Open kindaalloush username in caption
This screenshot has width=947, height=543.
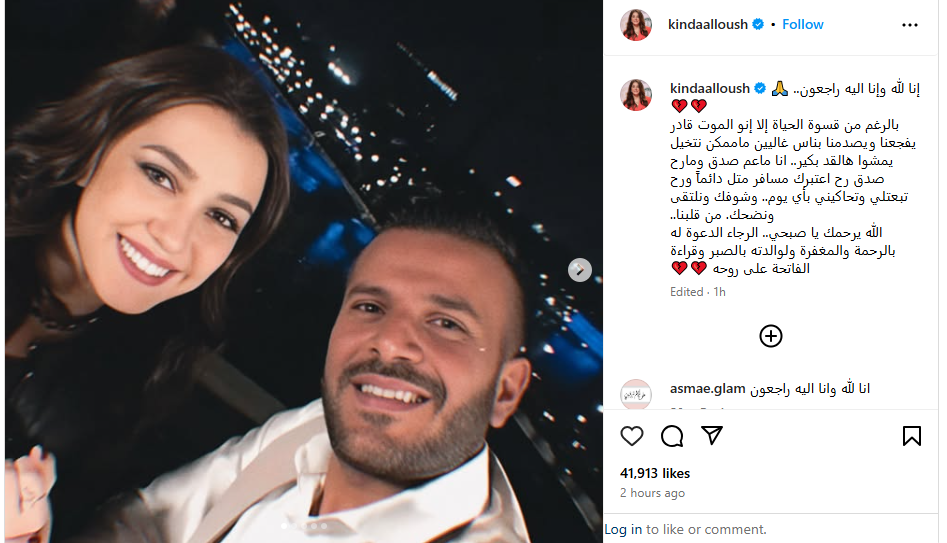click(710, 88)
